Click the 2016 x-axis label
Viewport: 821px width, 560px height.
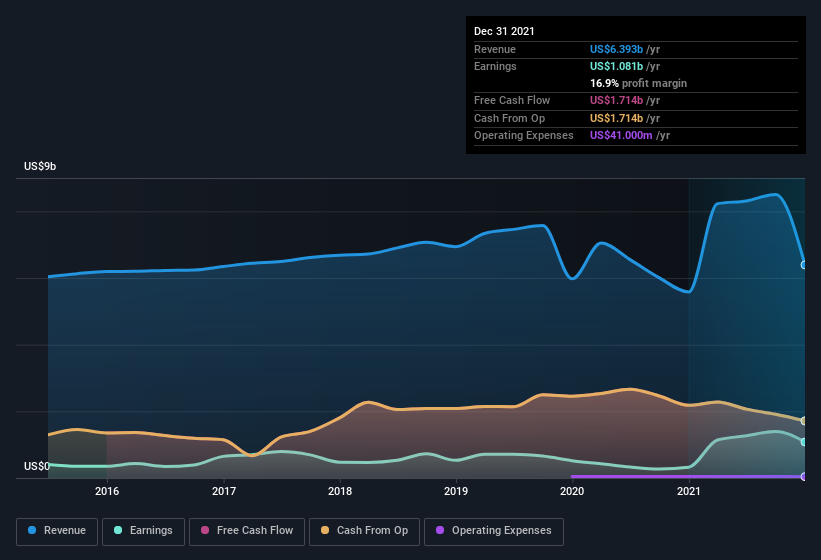point(107,491)
